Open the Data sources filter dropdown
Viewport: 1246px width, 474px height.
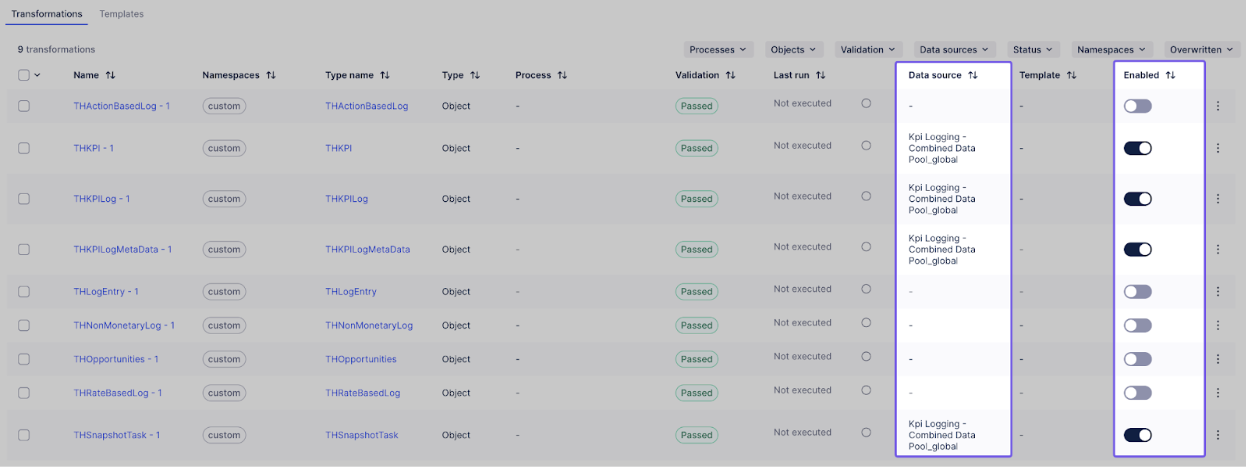955,49
